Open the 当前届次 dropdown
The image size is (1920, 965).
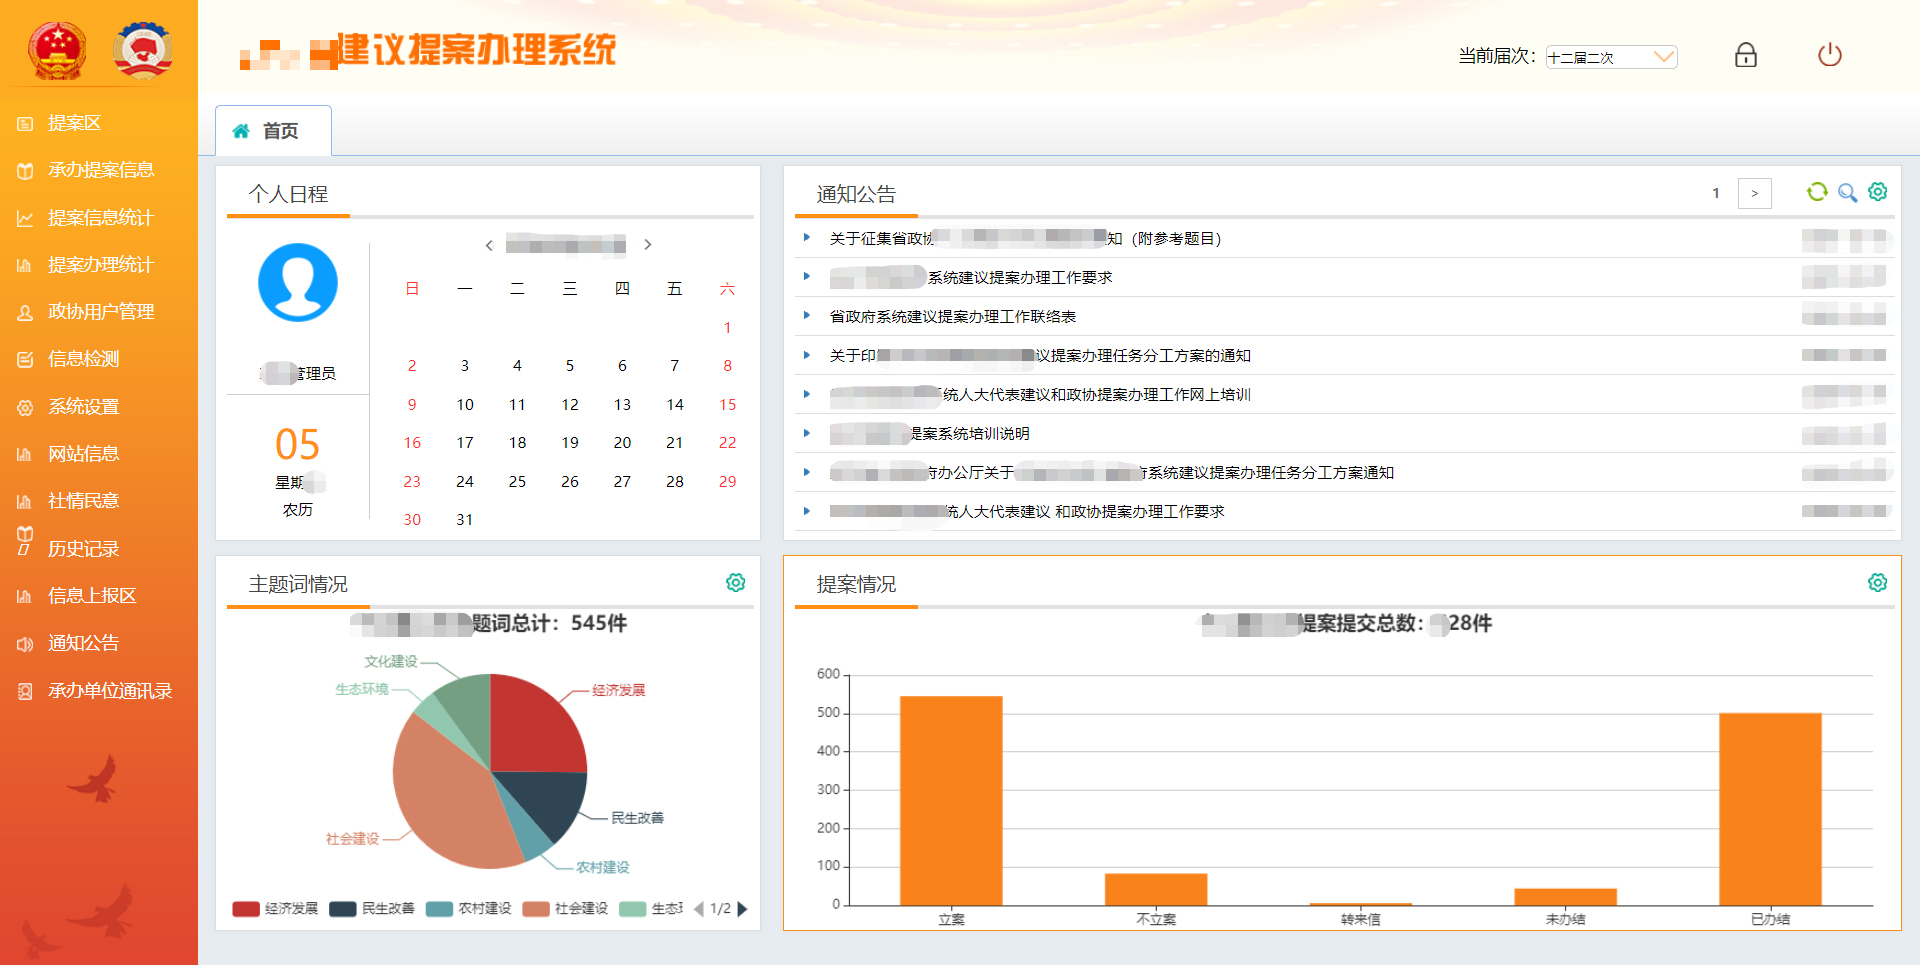click(1611, 57)
